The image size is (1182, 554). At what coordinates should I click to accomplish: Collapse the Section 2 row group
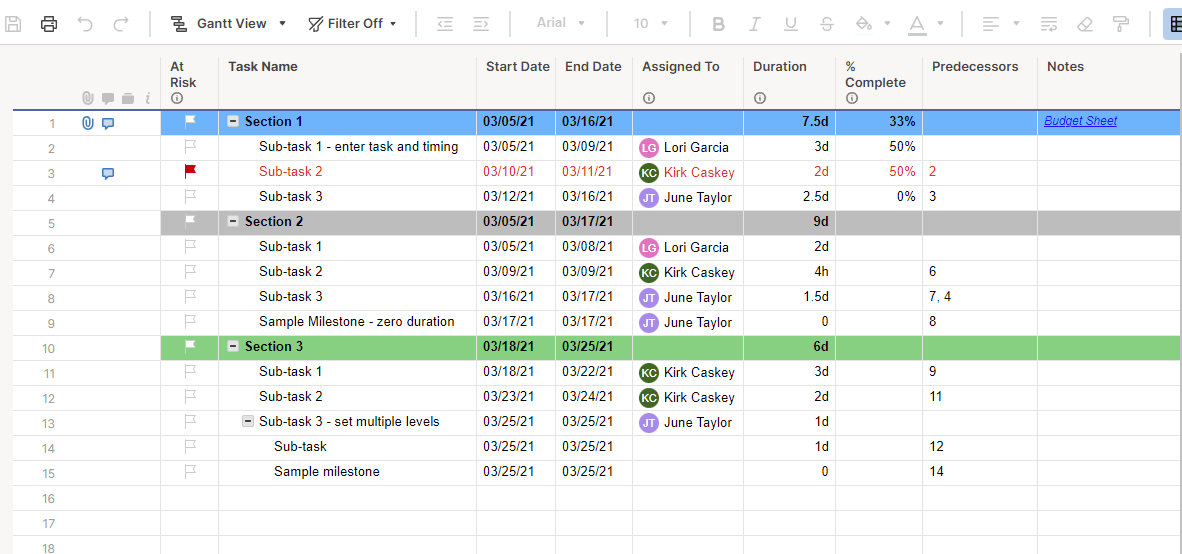coord(233,222)
